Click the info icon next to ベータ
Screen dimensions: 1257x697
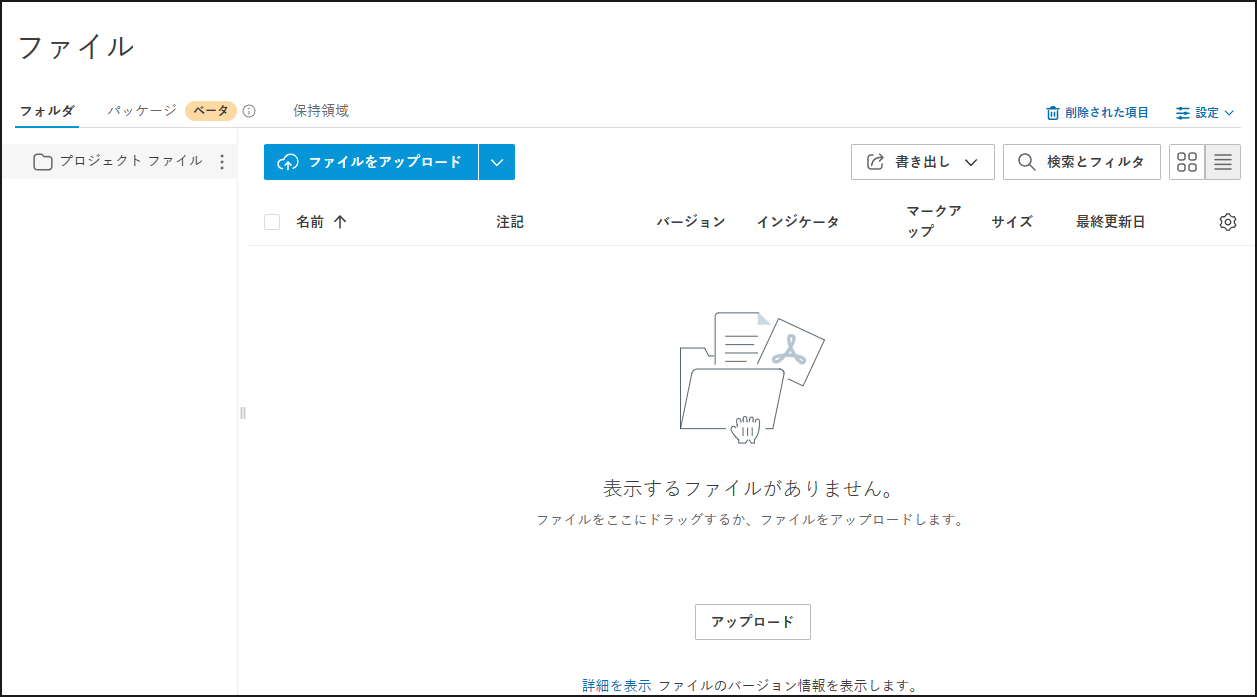pos(250,111)
